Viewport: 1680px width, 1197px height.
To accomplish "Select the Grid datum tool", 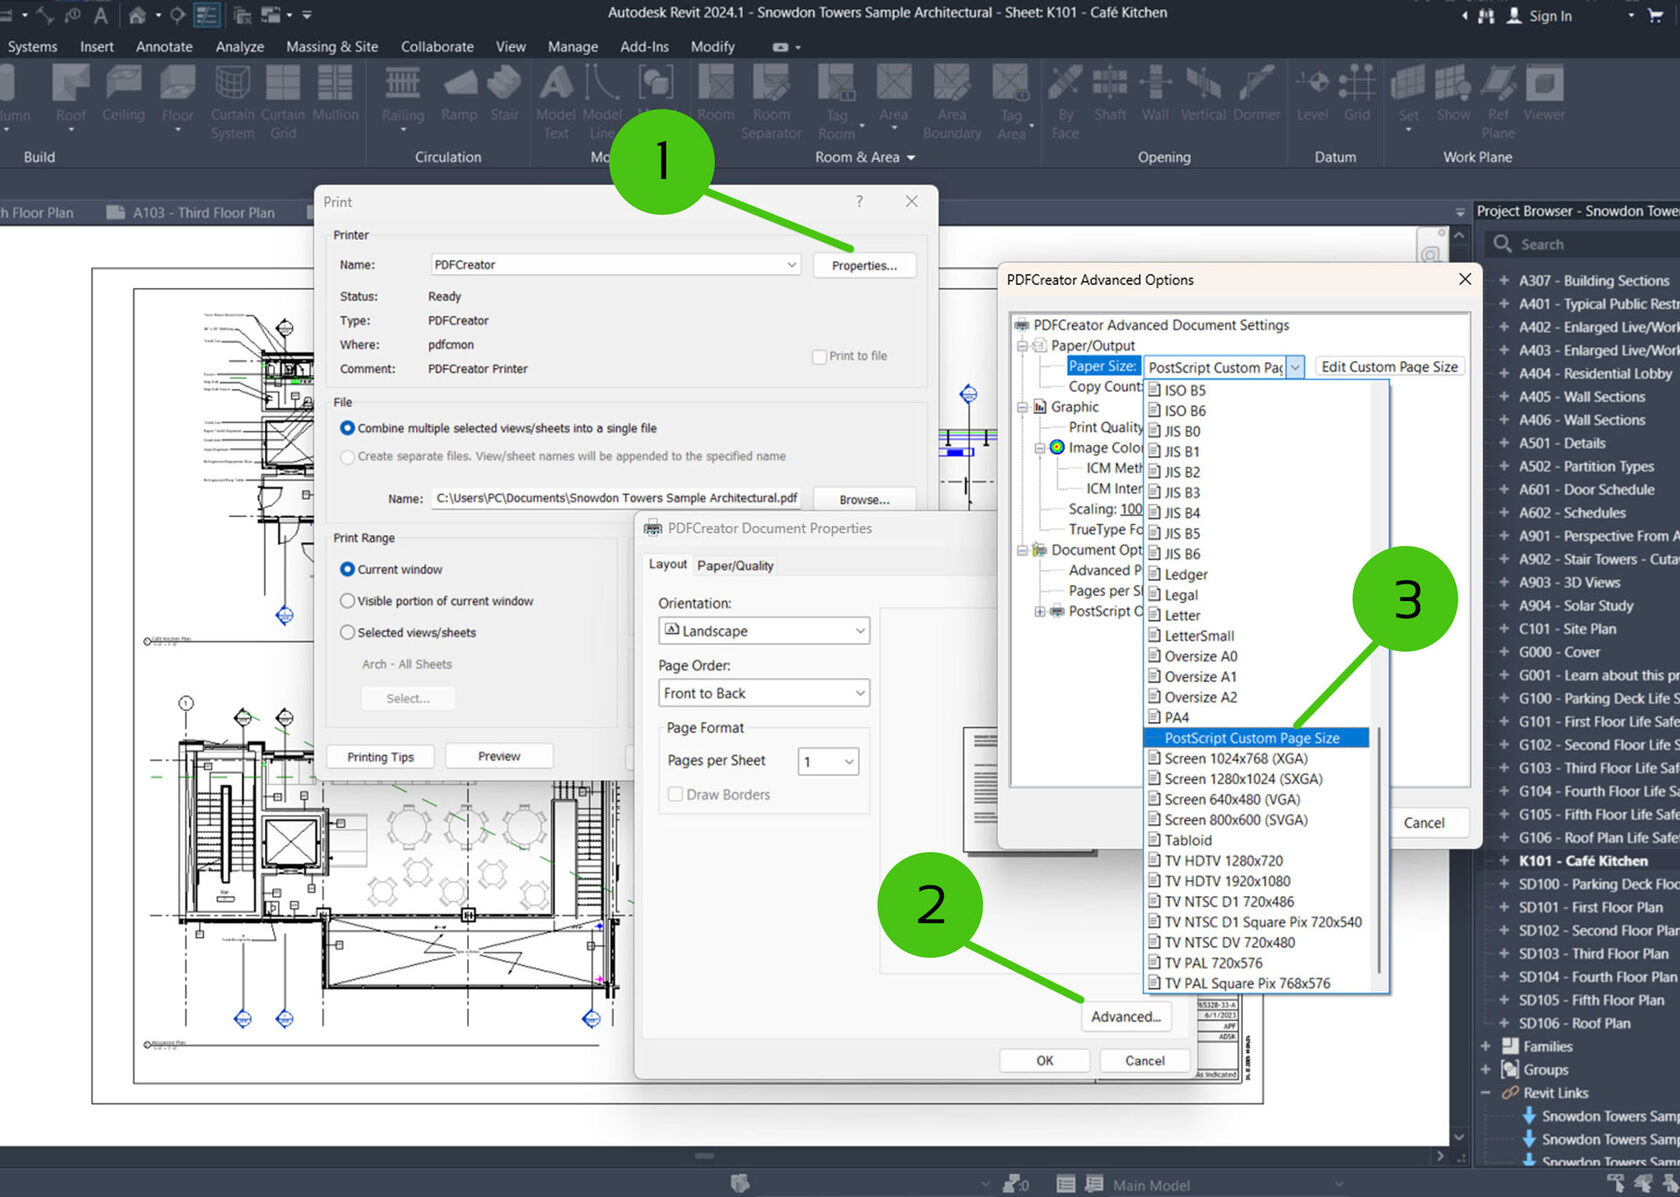I will pyautogui.click(x=1357, y=94).
